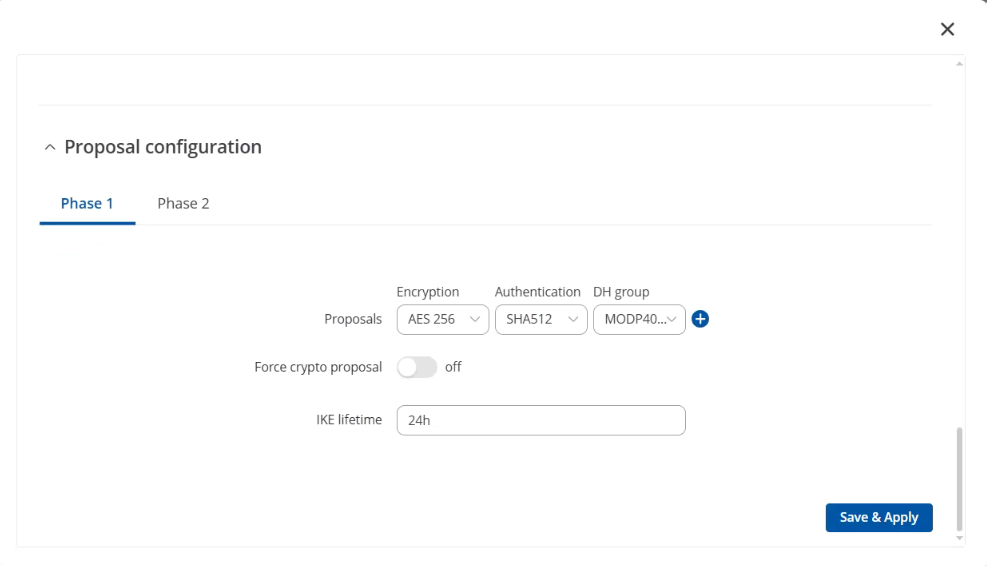Viewport: 987px width, 566px height.
Task: Click the Proposal configuration heading
Action: tap(163, 147)
